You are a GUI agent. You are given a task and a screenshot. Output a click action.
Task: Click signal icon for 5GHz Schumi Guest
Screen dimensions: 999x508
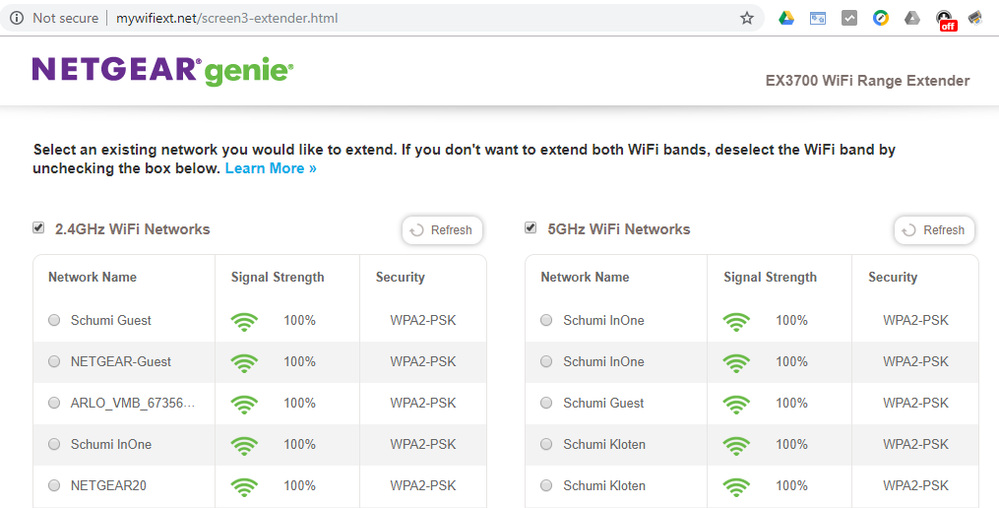click(x=737, y=403)
